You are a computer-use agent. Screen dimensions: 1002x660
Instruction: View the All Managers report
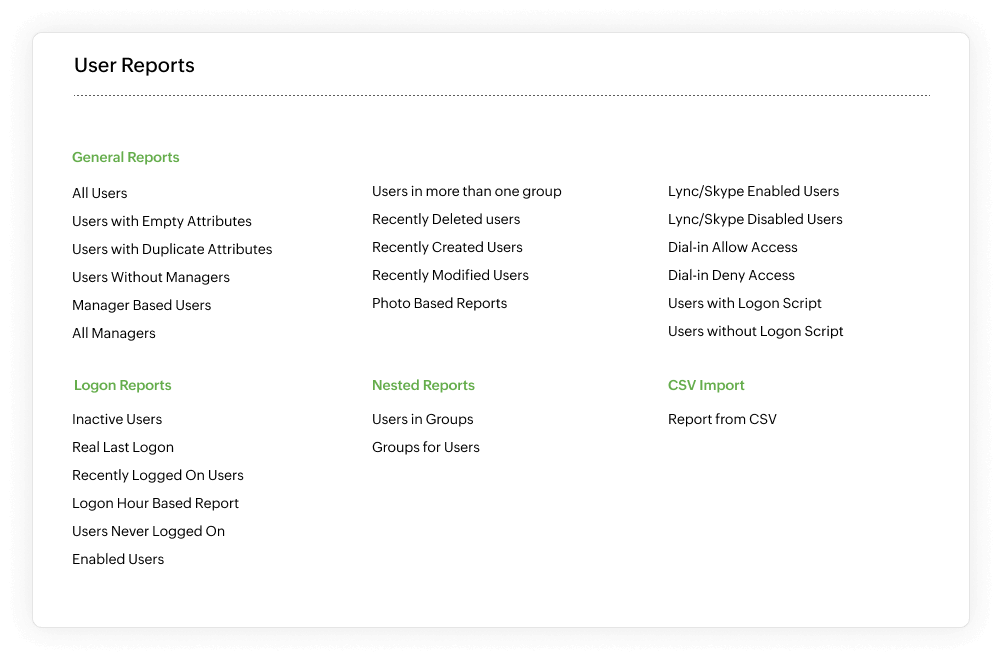[113, 333]
